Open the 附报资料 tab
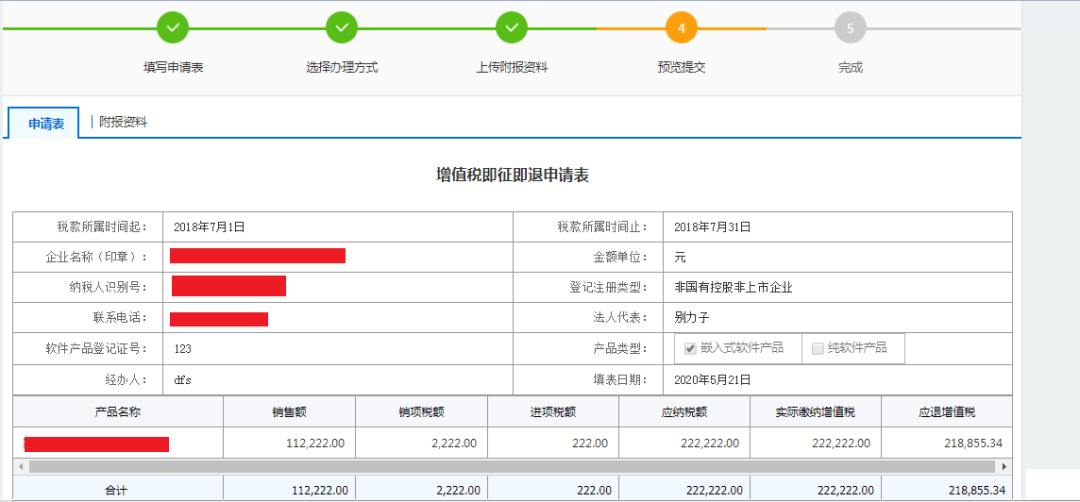This screenshot has height=502, width=1080. [123, 122]
